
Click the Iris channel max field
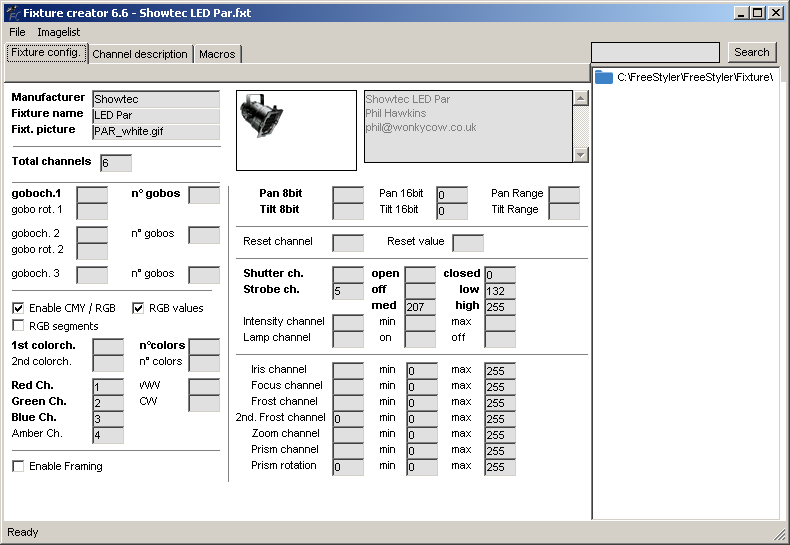point(500,371)
